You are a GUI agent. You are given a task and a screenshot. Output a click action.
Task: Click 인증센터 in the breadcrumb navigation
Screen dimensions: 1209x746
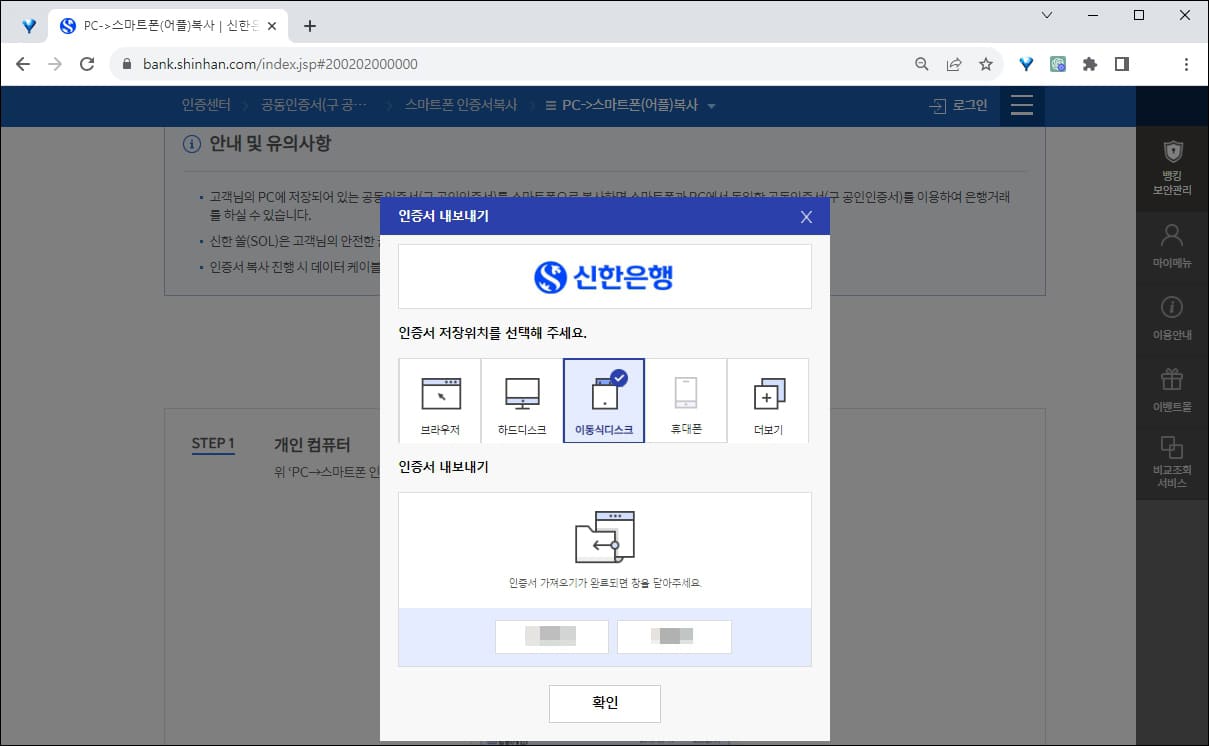coord(206,105)
